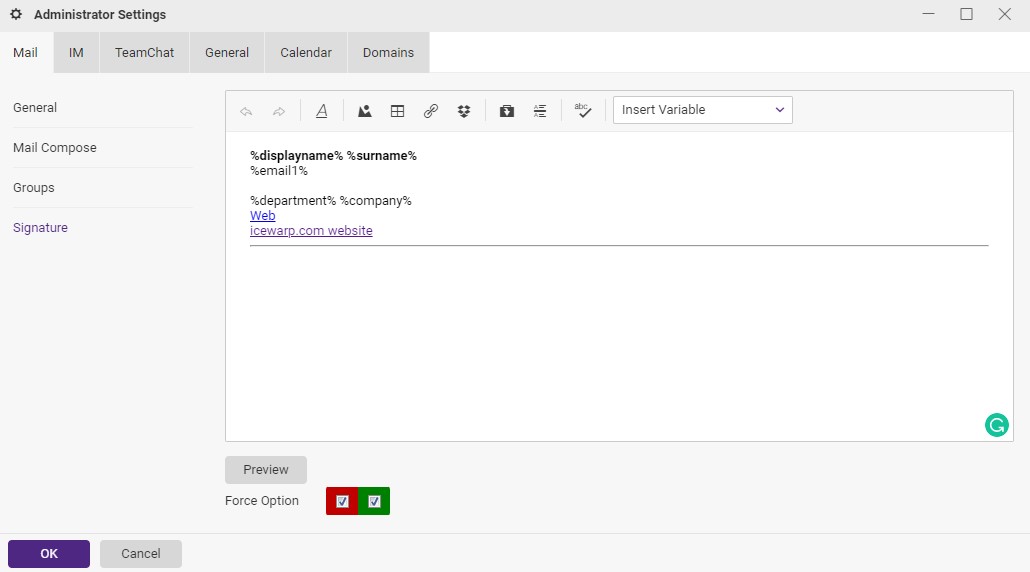This screenshot has width=1030, height=572.
Task: Open the Insert Variable dropdown
Action: (702, 110)
